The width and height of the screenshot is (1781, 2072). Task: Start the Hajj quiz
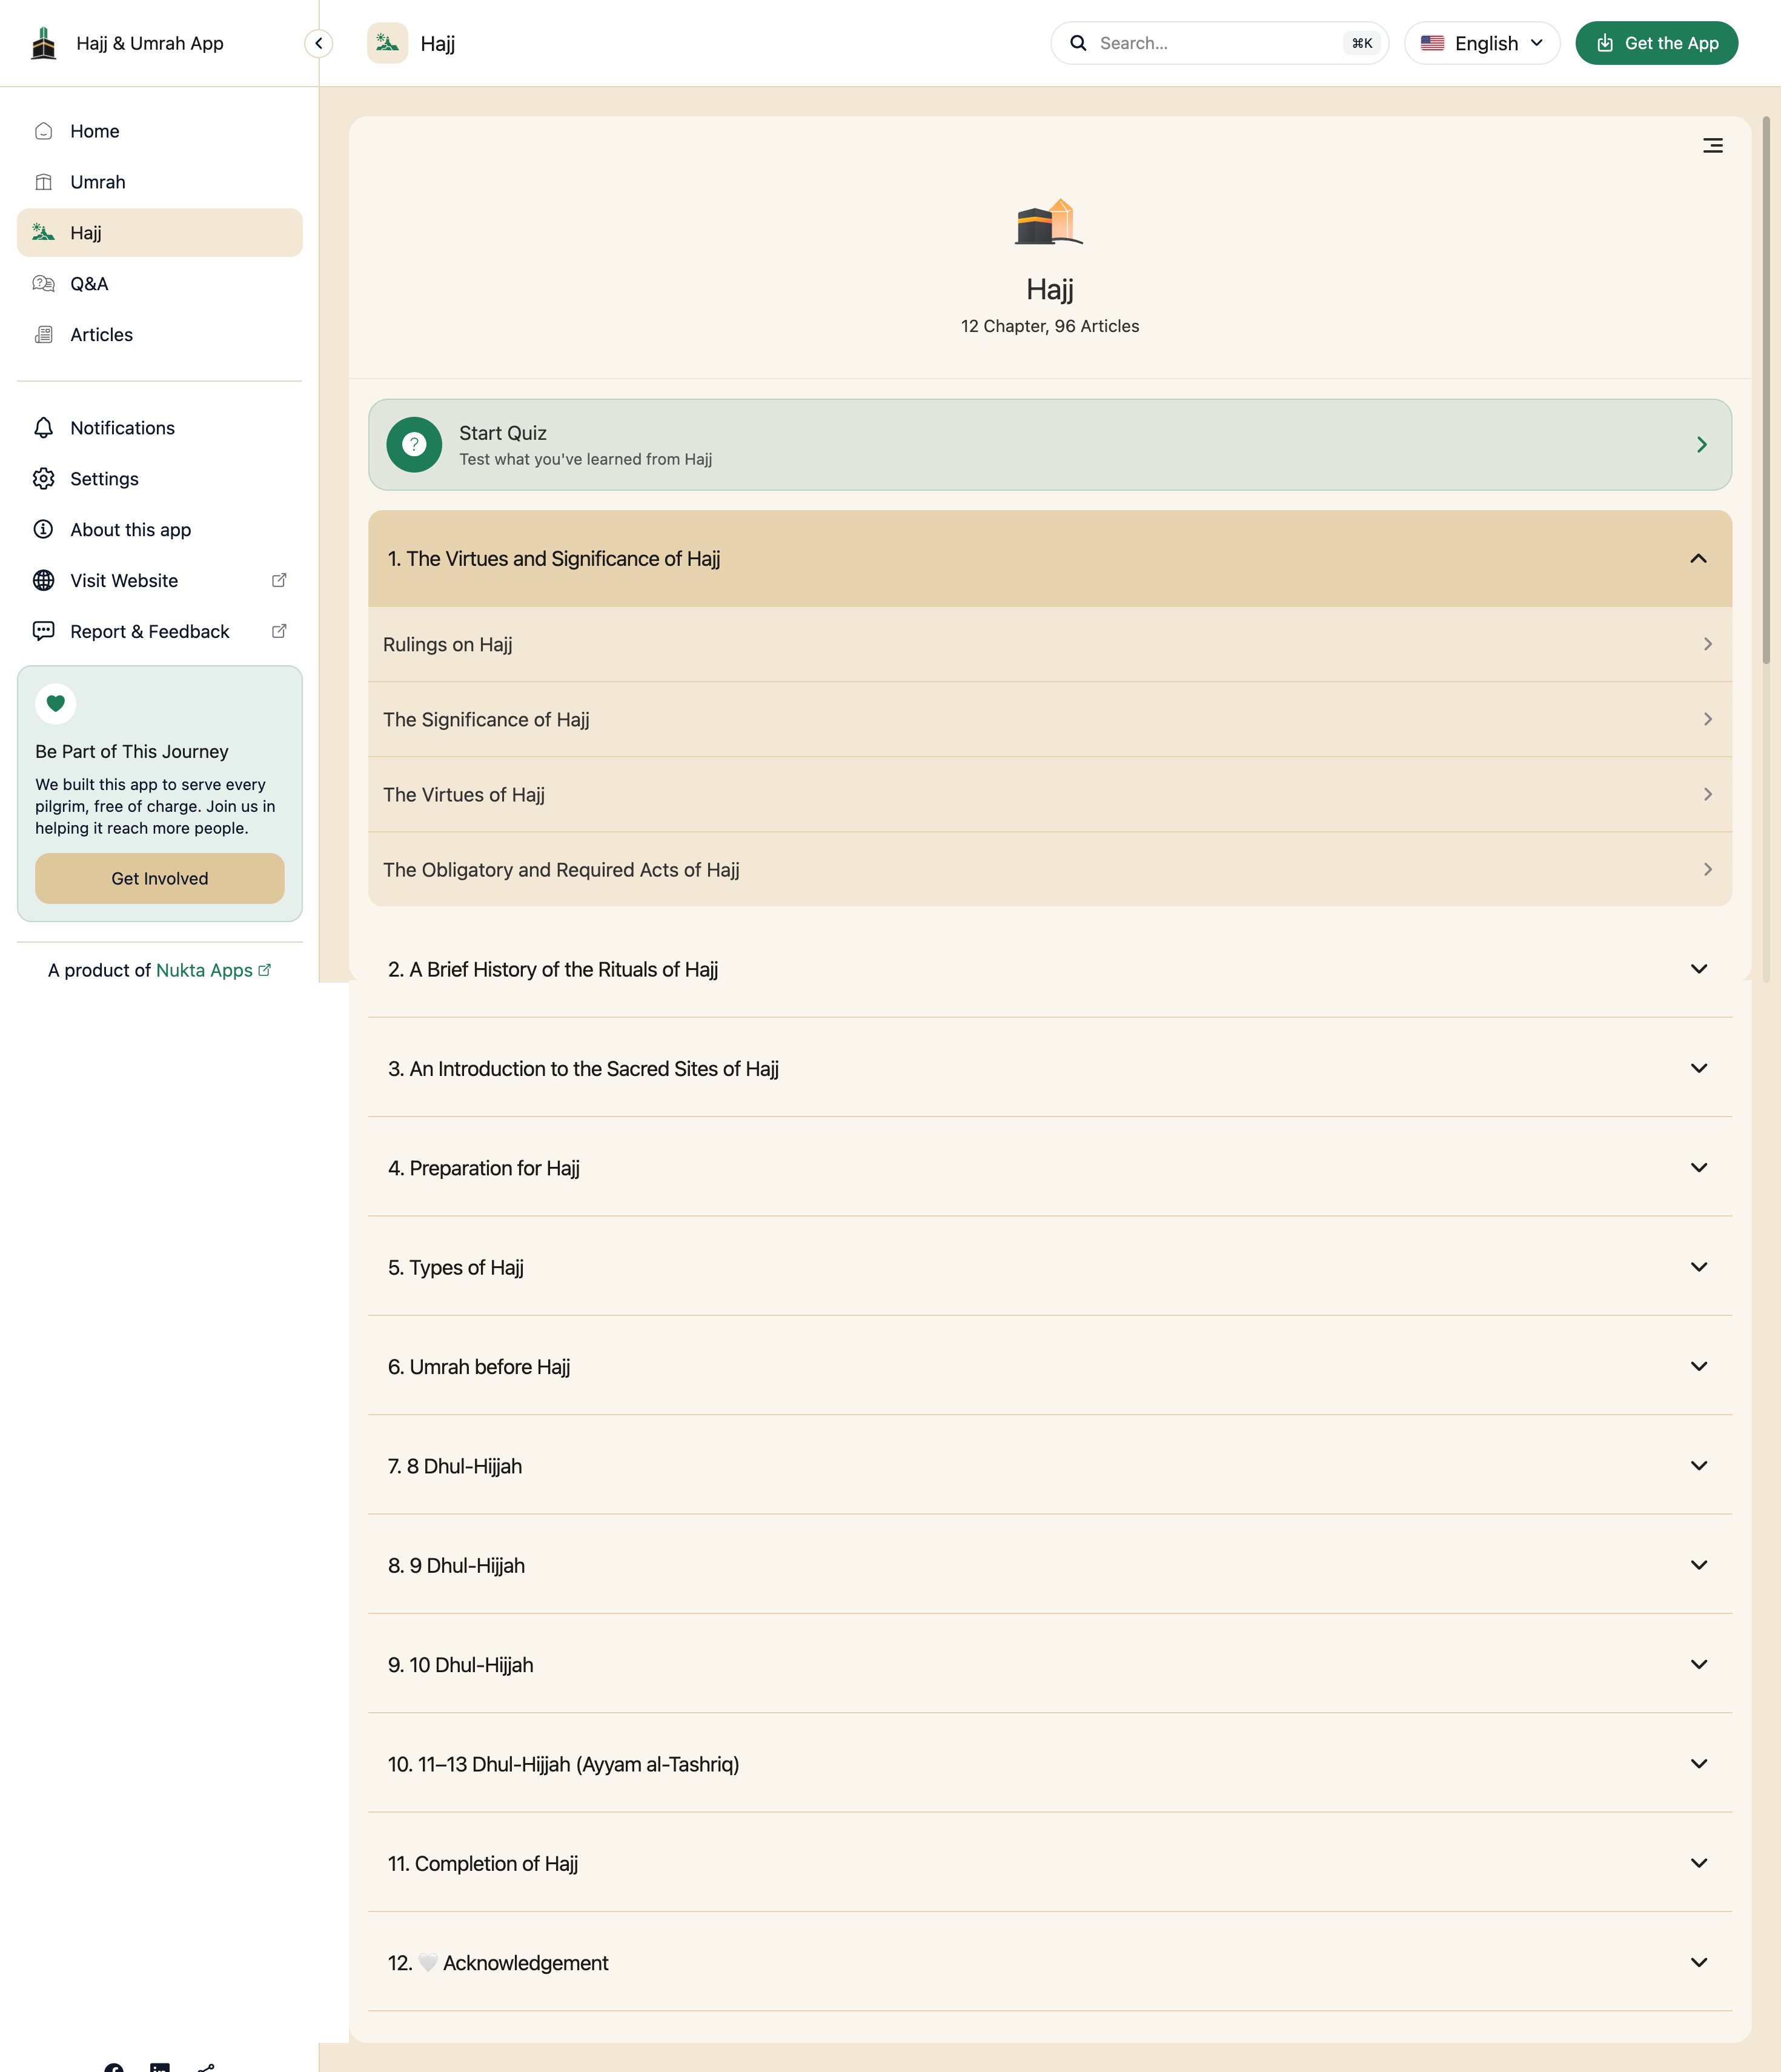(x=1049, y=445)
